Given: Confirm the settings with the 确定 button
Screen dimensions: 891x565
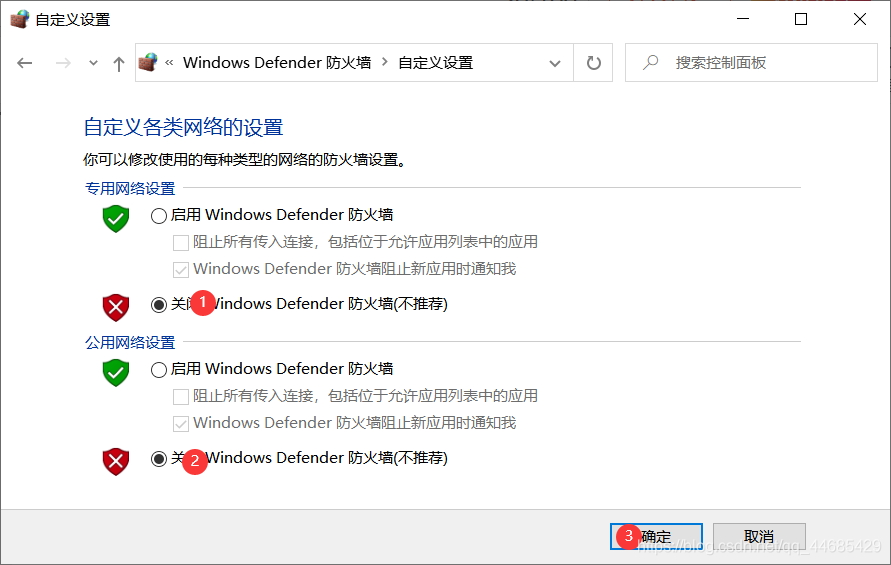Looking at the screenshot, I should (x=656, y=537).
